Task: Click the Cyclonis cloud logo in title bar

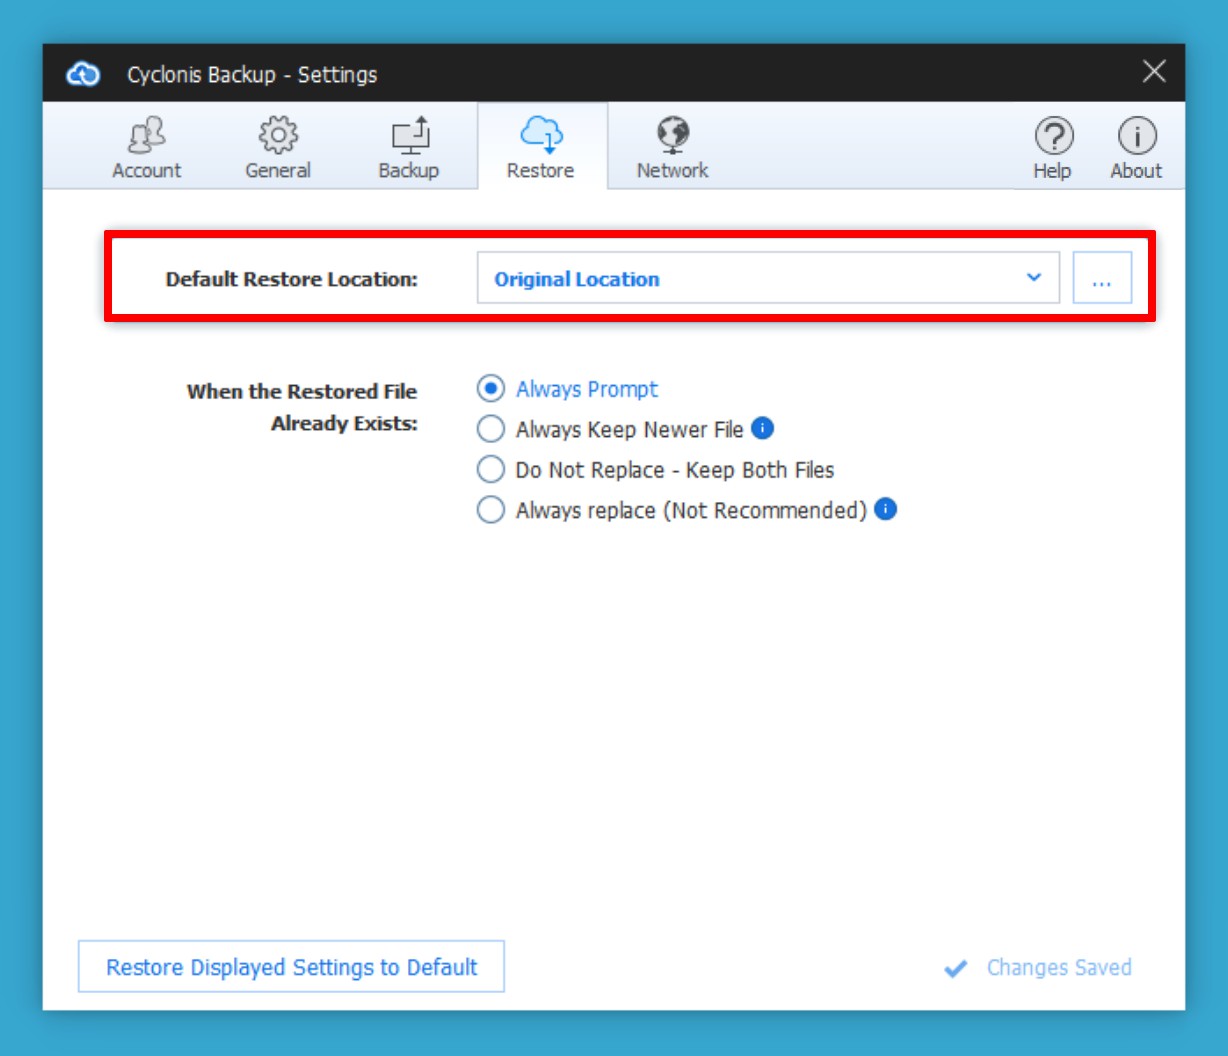Action: pyautogui.click(x=83, y=74)
